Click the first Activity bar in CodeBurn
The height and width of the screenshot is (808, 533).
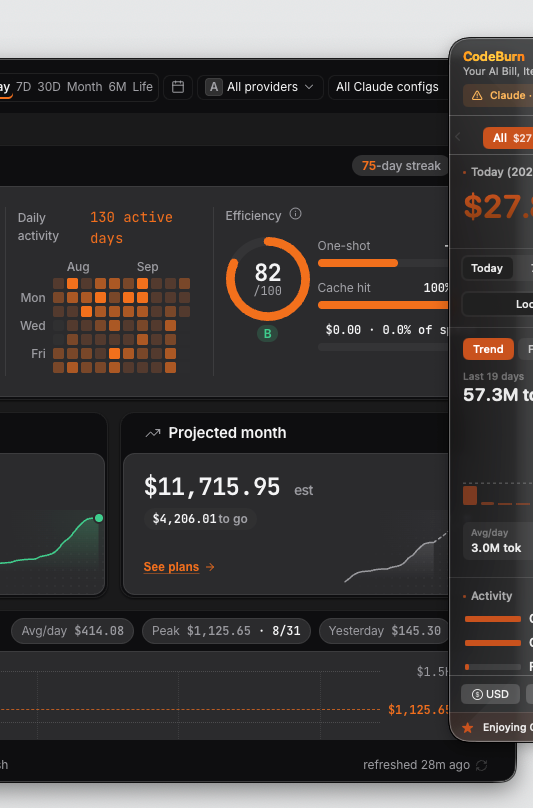tap(493, 619)
